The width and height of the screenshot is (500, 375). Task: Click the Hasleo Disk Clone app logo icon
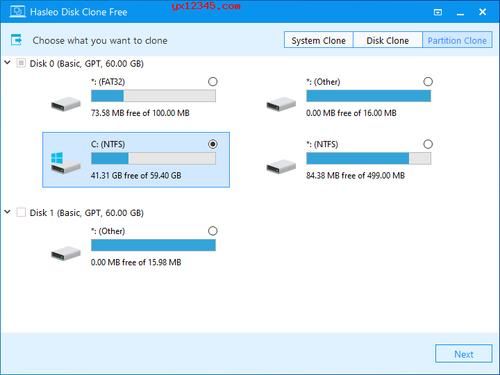[17, 12]
